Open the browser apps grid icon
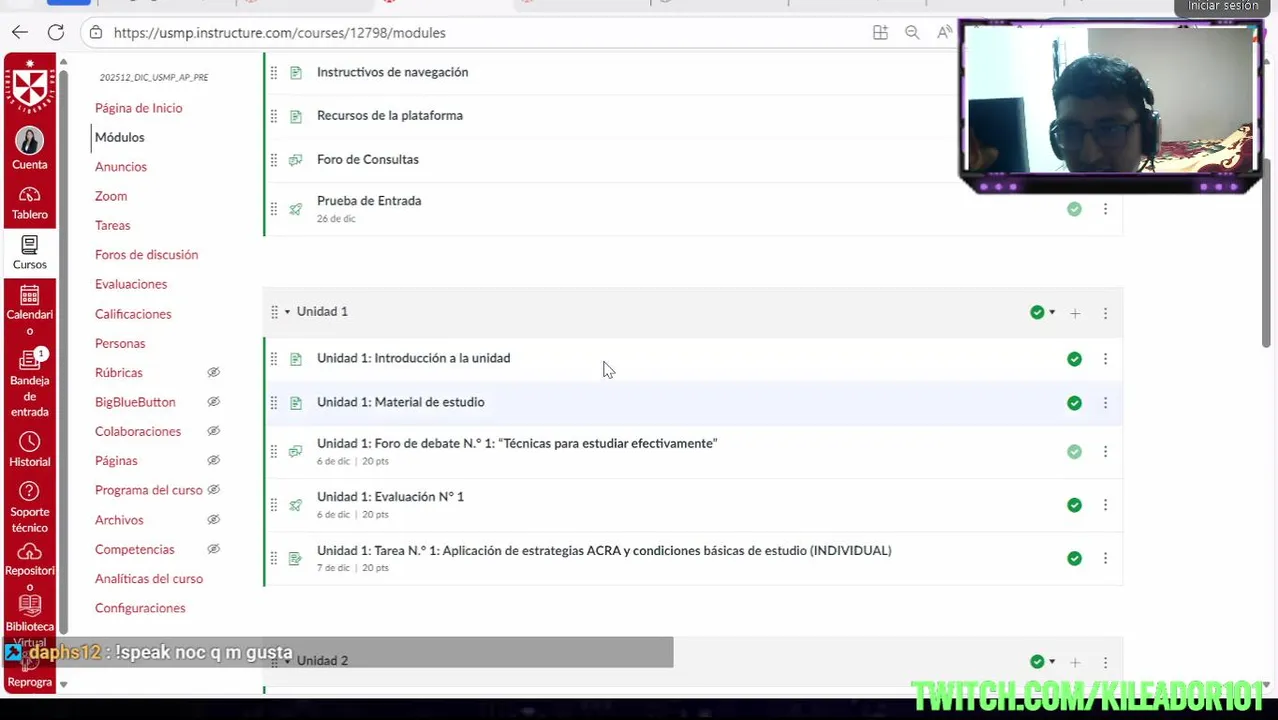The width and height of the screenshot is (1278, 720). (880, 33)
